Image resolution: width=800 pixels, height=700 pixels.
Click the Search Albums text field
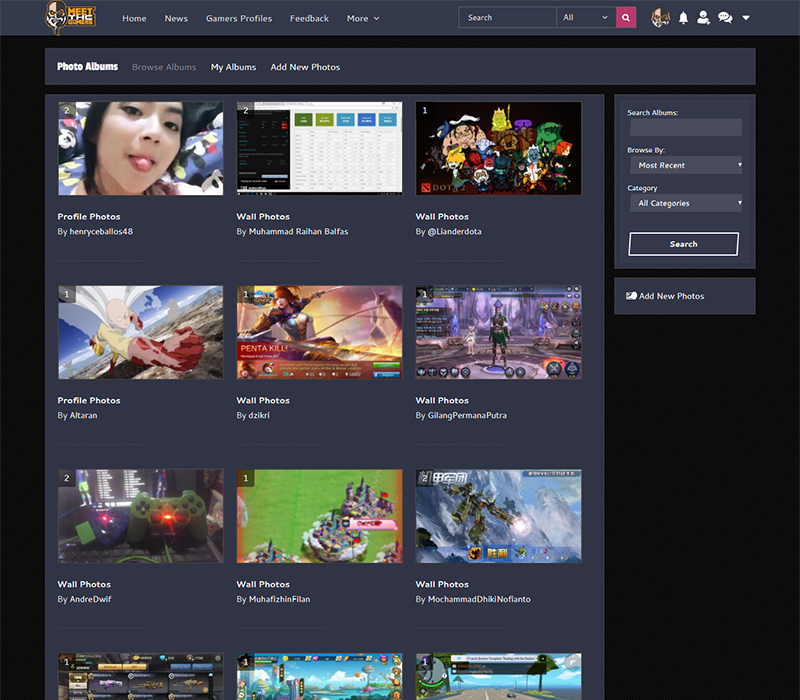685,128
